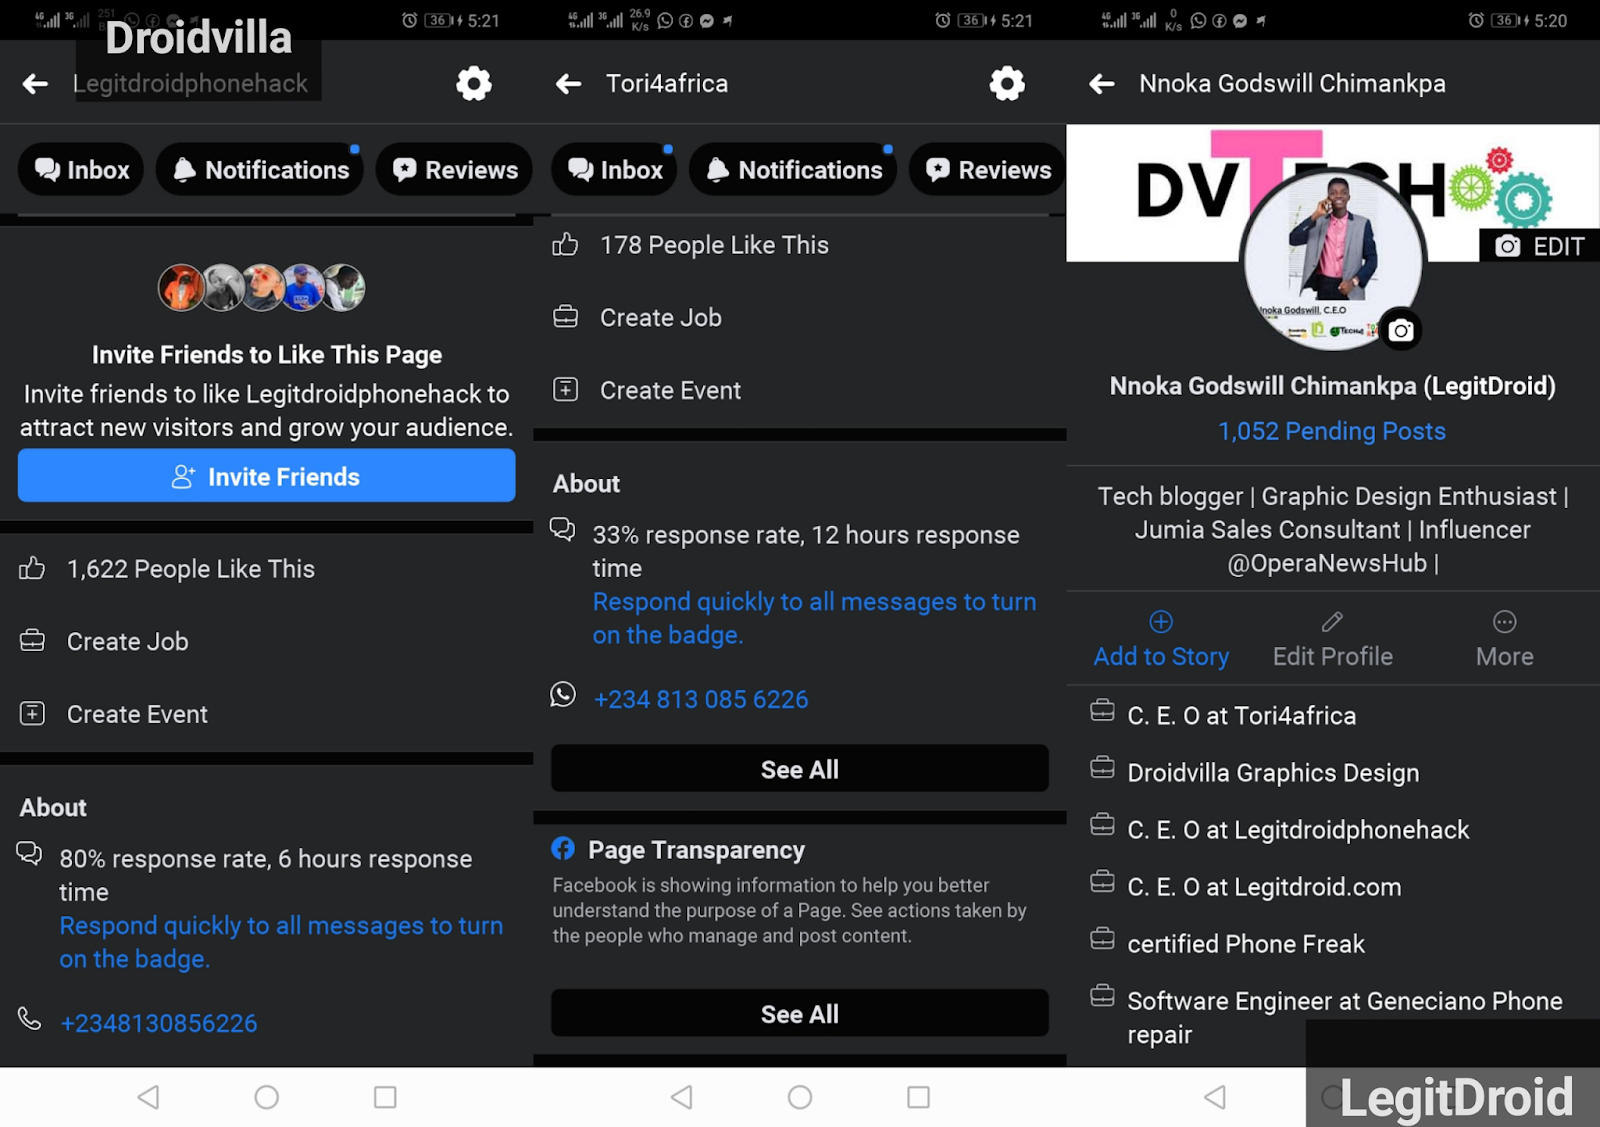Switch to Notifications on the Tori4africa page
Viewport: 1600px width, 1127px height.
point(793,170)
